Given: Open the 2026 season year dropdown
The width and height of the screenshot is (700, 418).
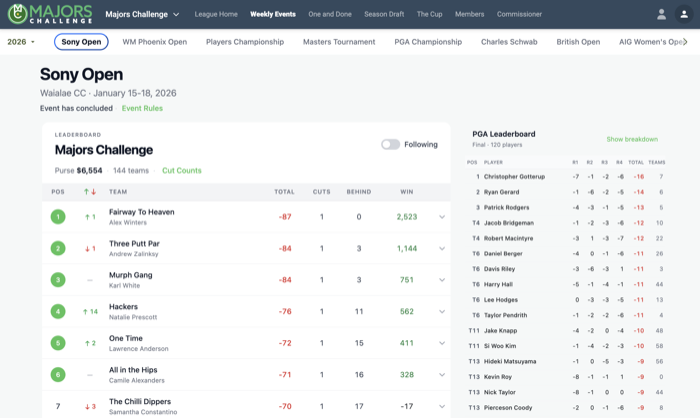Looking at the screenshot, I should [21, 42].
